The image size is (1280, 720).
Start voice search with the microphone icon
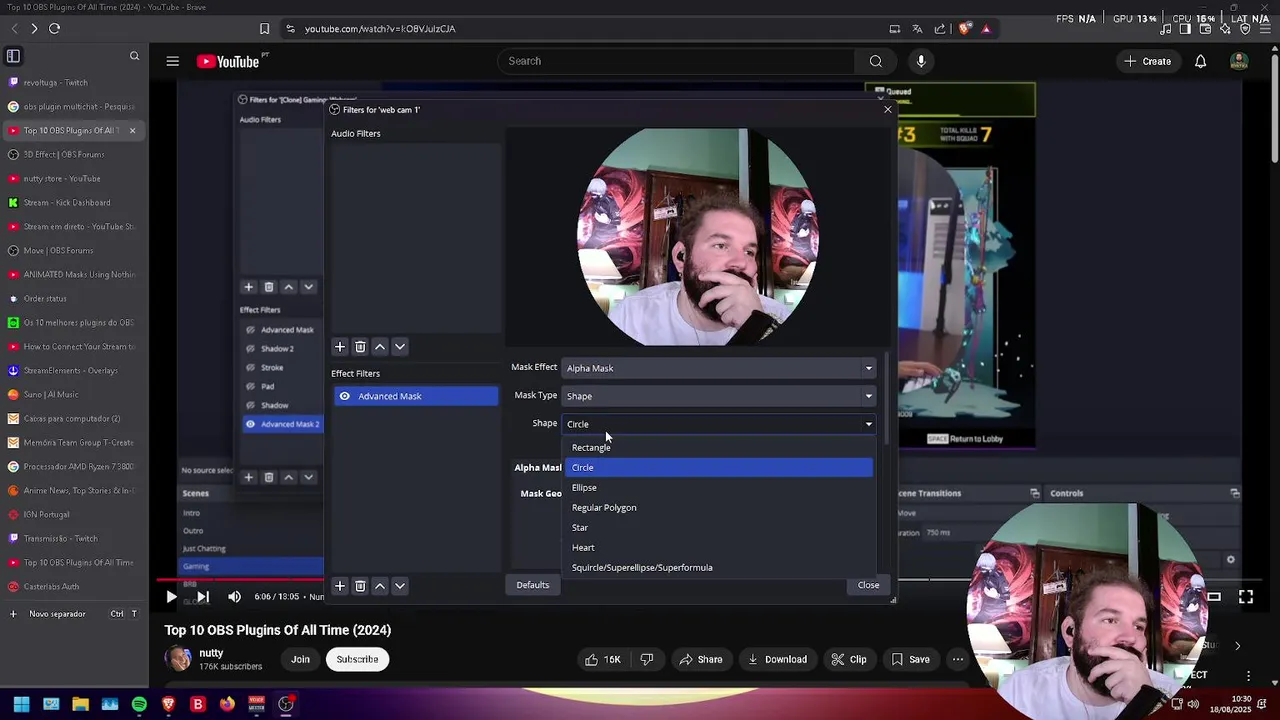921,61
